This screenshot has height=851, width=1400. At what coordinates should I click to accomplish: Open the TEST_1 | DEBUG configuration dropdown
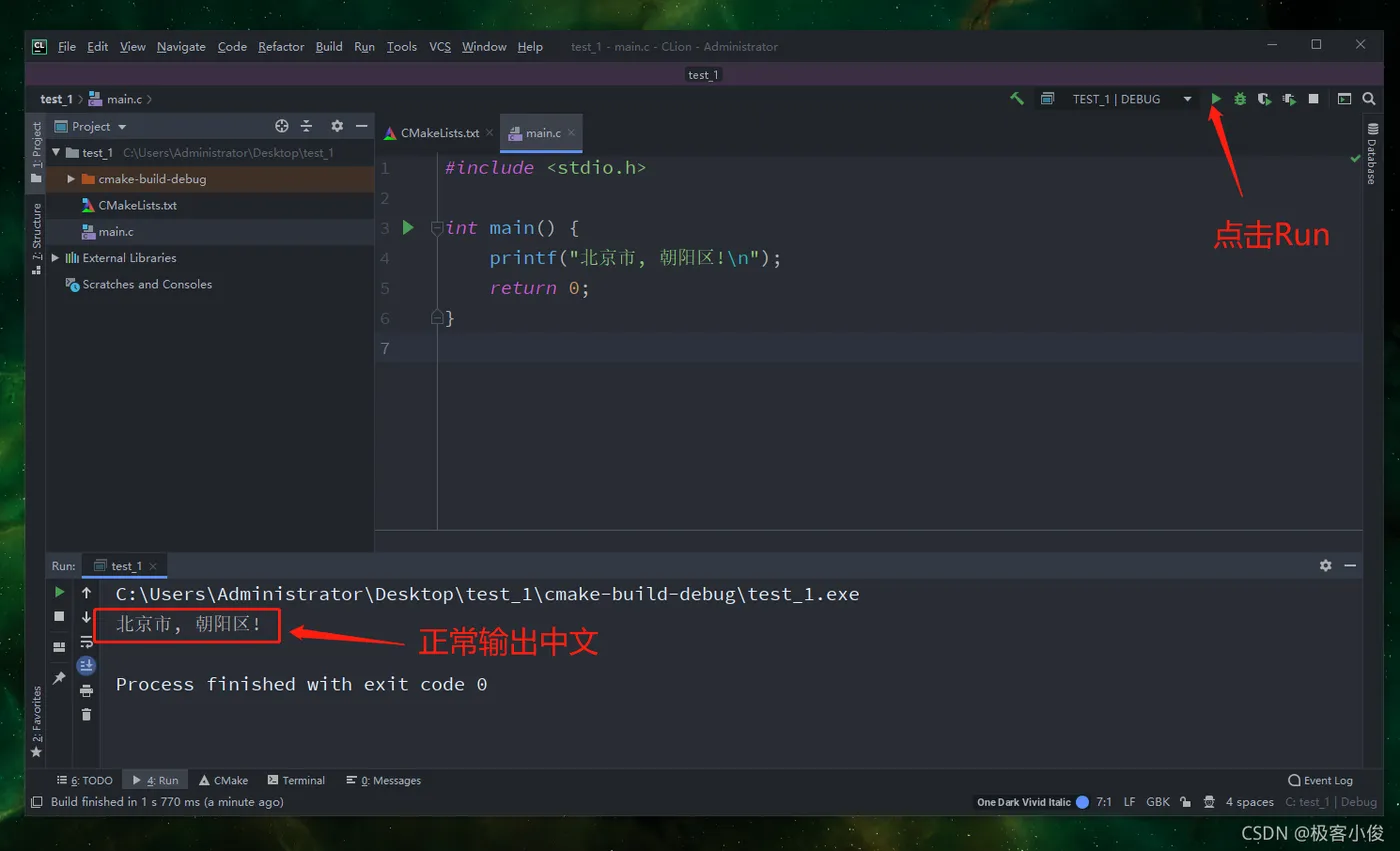1117,99
